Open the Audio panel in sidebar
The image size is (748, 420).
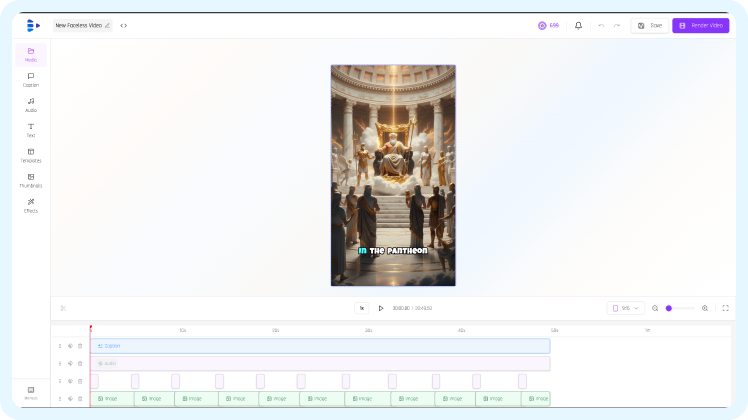[x=31, y=104]
